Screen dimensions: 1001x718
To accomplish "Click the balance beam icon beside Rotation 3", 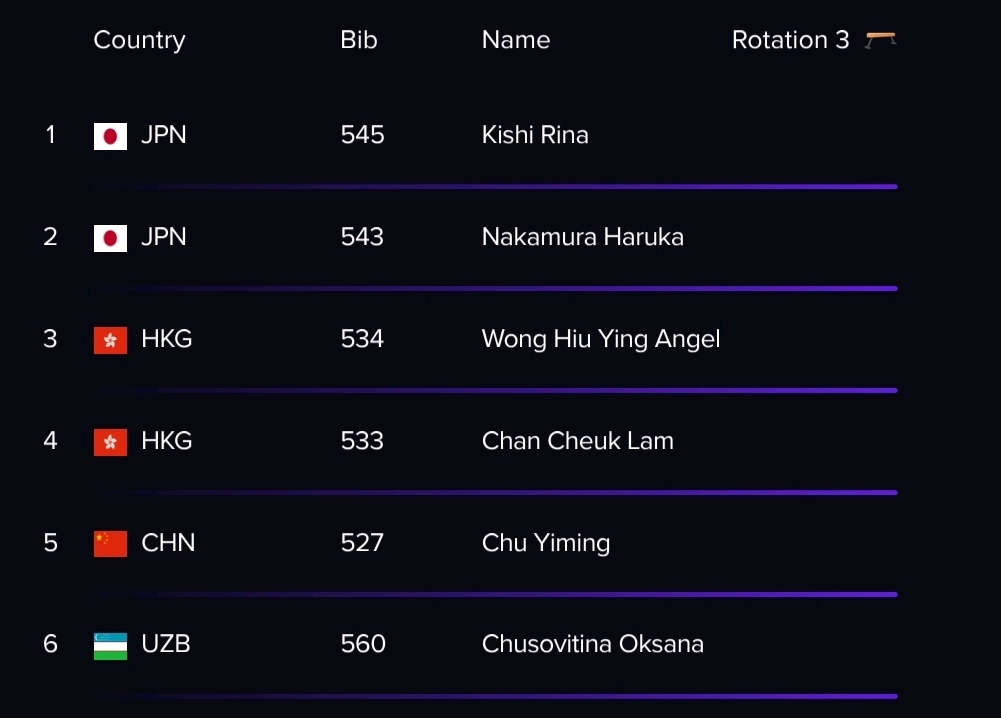I will (x=880, y=40).
